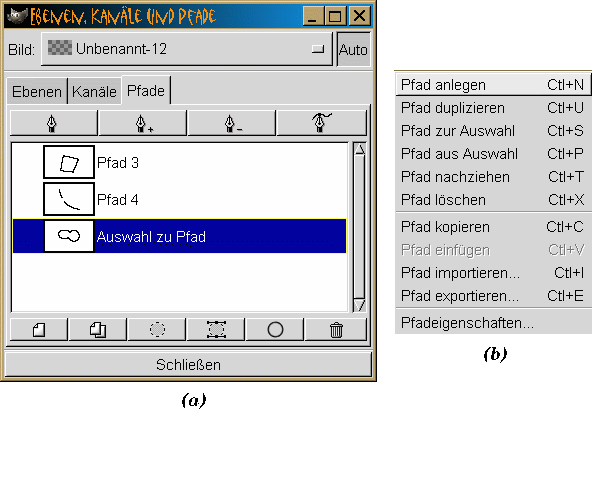Toggle the Auto button
Screen dimensions: 600x500
353,49
